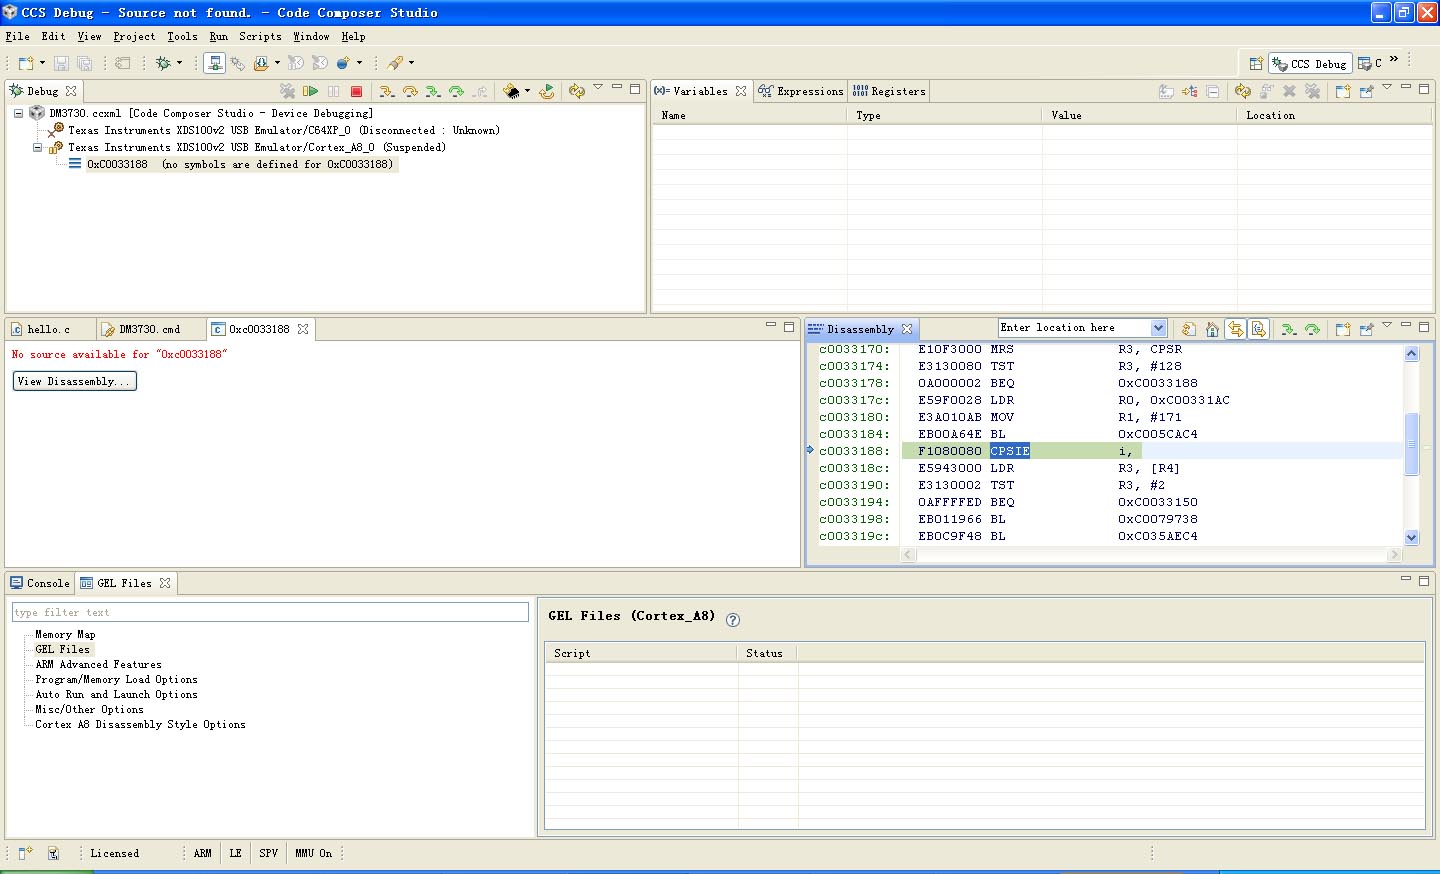Open the Enter location here dropdown arrow
This screenshot has width=1440, height=874.
click(1158, 328)
